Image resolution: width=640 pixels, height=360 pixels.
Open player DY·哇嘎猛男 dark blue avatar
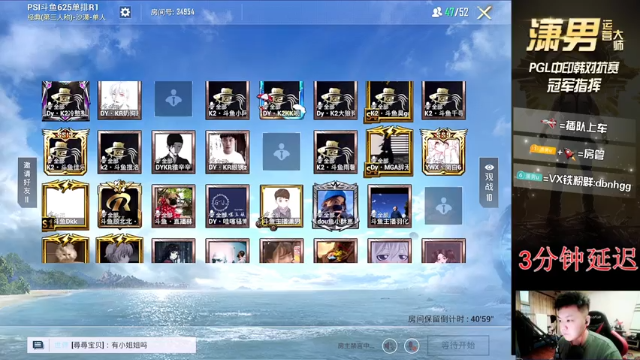[x=227, y=206]
